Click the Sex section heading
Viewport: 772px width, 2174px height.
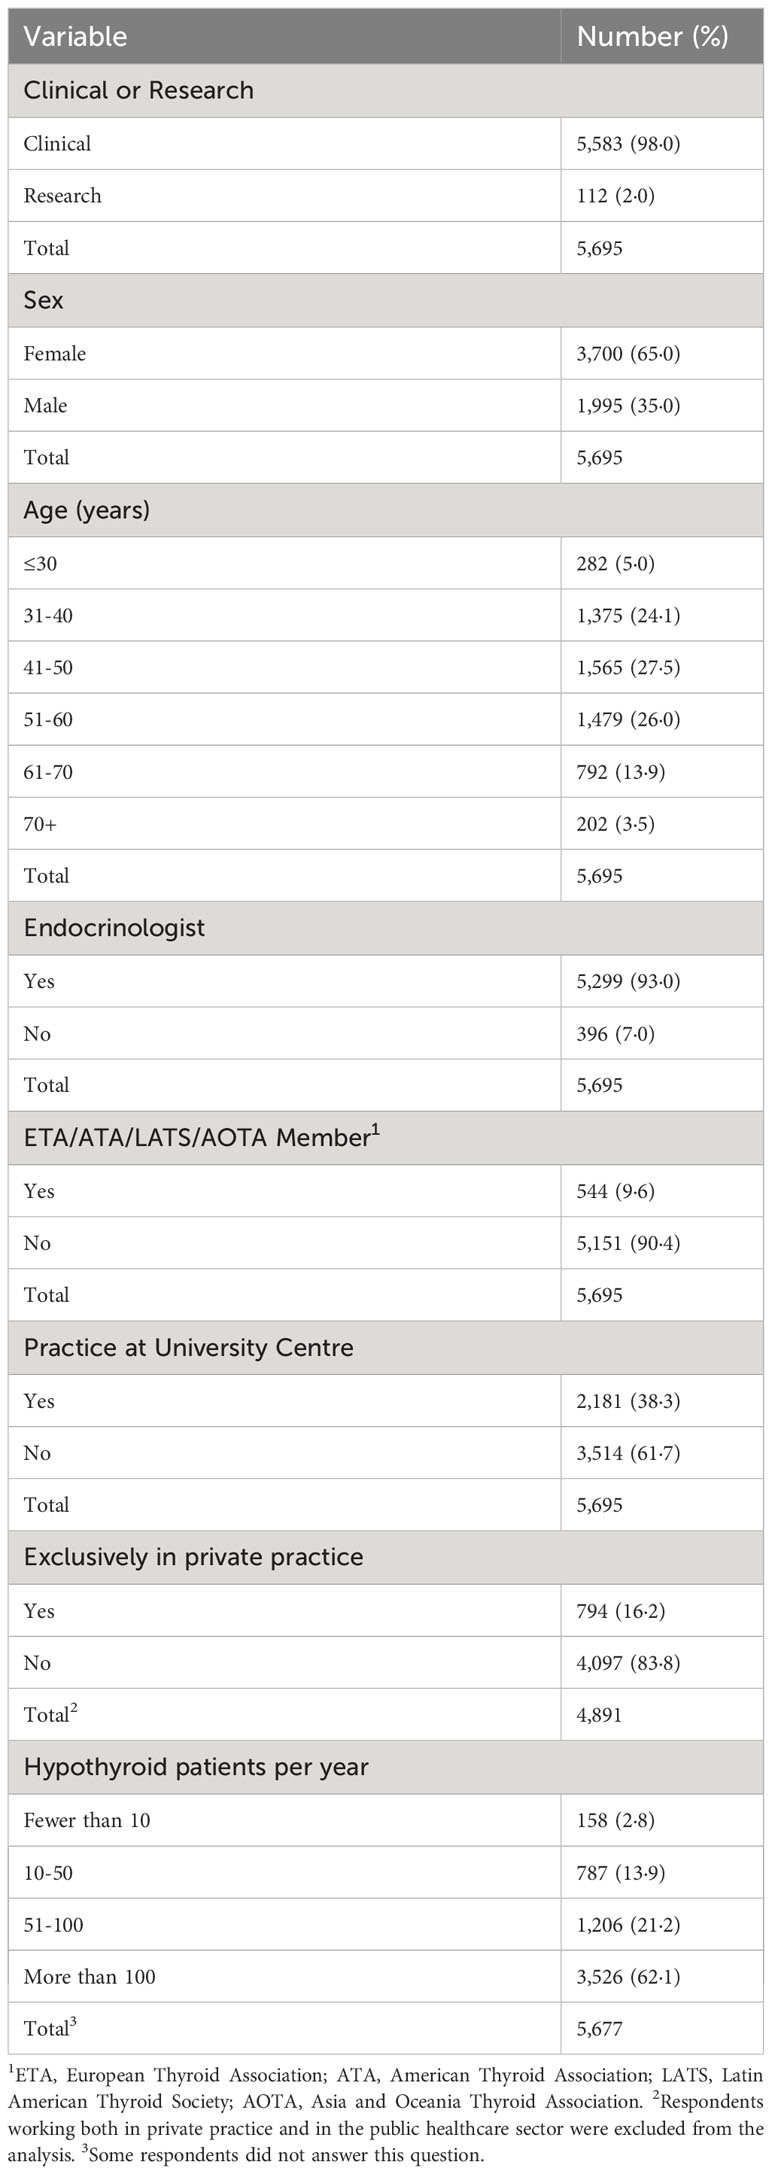tap(44, 300)
